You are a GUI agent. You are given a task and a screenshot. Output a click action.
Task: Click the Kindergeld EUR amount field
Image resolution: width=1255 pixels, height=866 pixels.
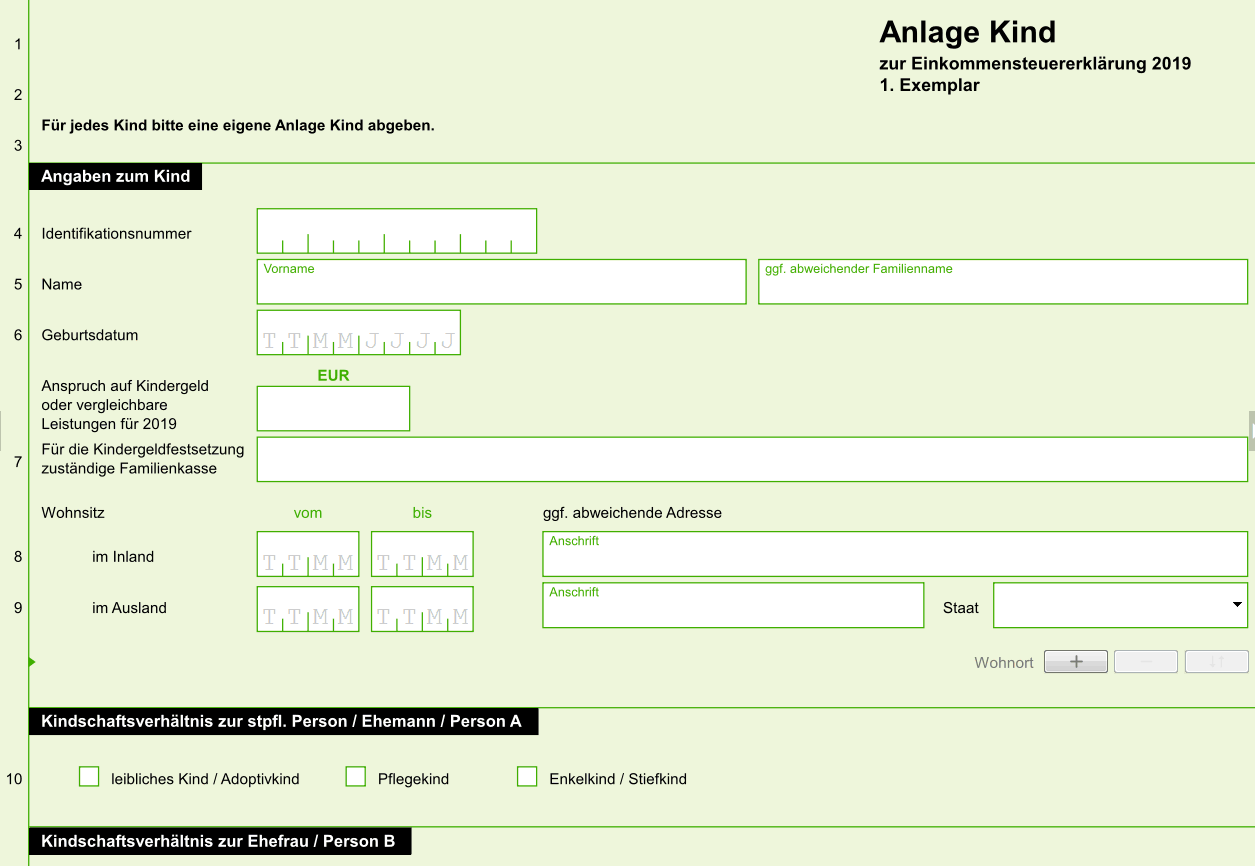coord(333,408)
